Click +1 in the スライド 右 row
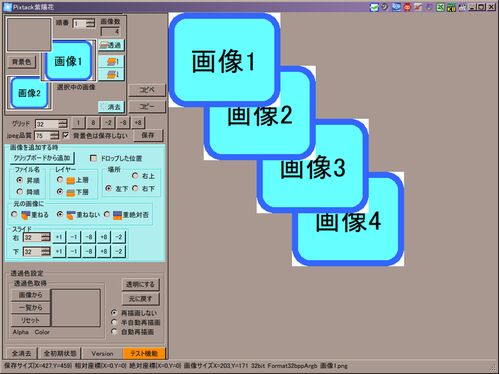 pyautogui.click(x=59, y=237)
